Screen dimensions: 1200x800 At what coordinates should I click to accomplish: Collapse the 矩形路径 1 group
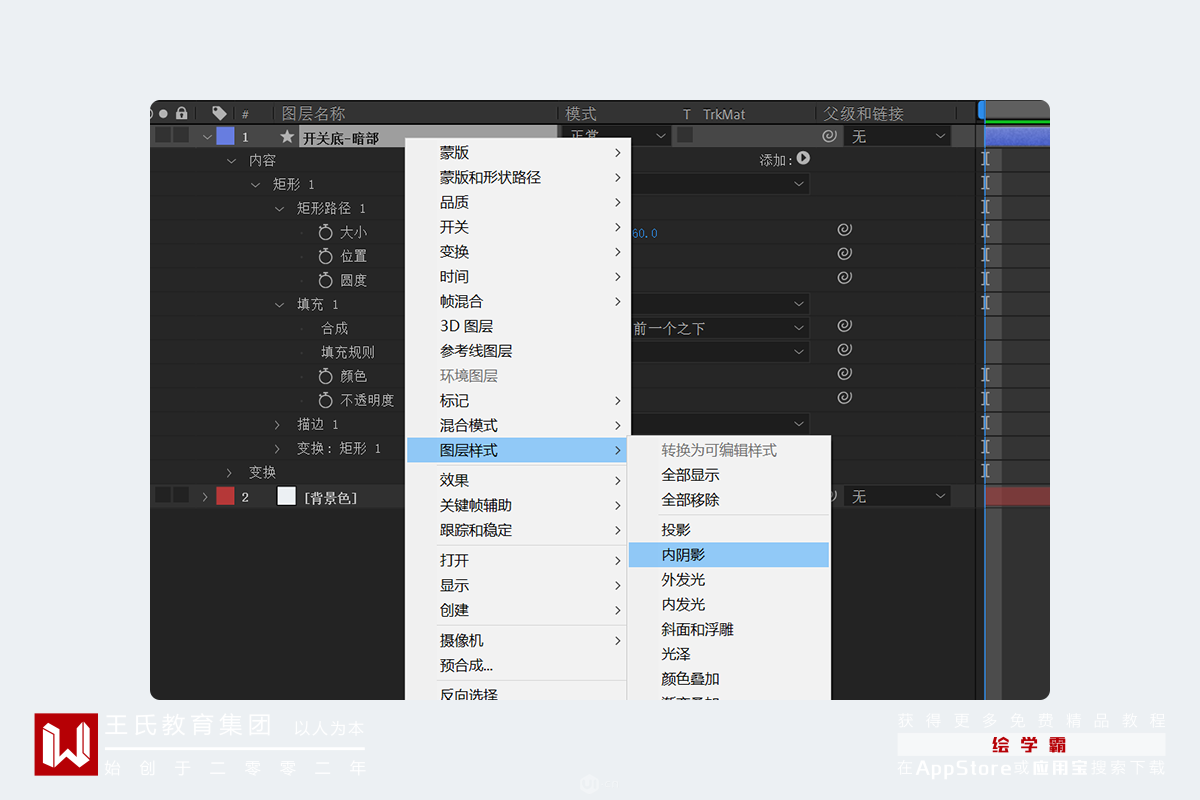pyautogui.click(x=280, y=209)
